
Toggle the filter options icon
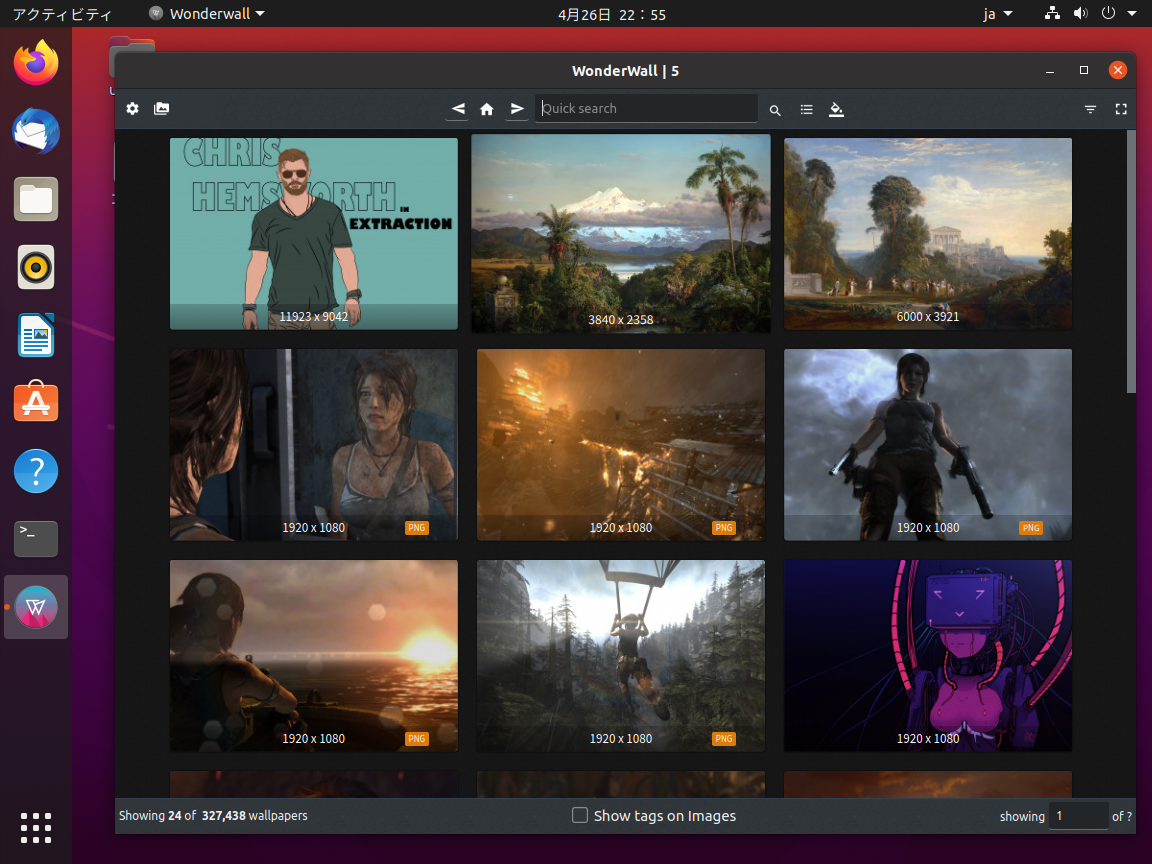pos(1090,109)
